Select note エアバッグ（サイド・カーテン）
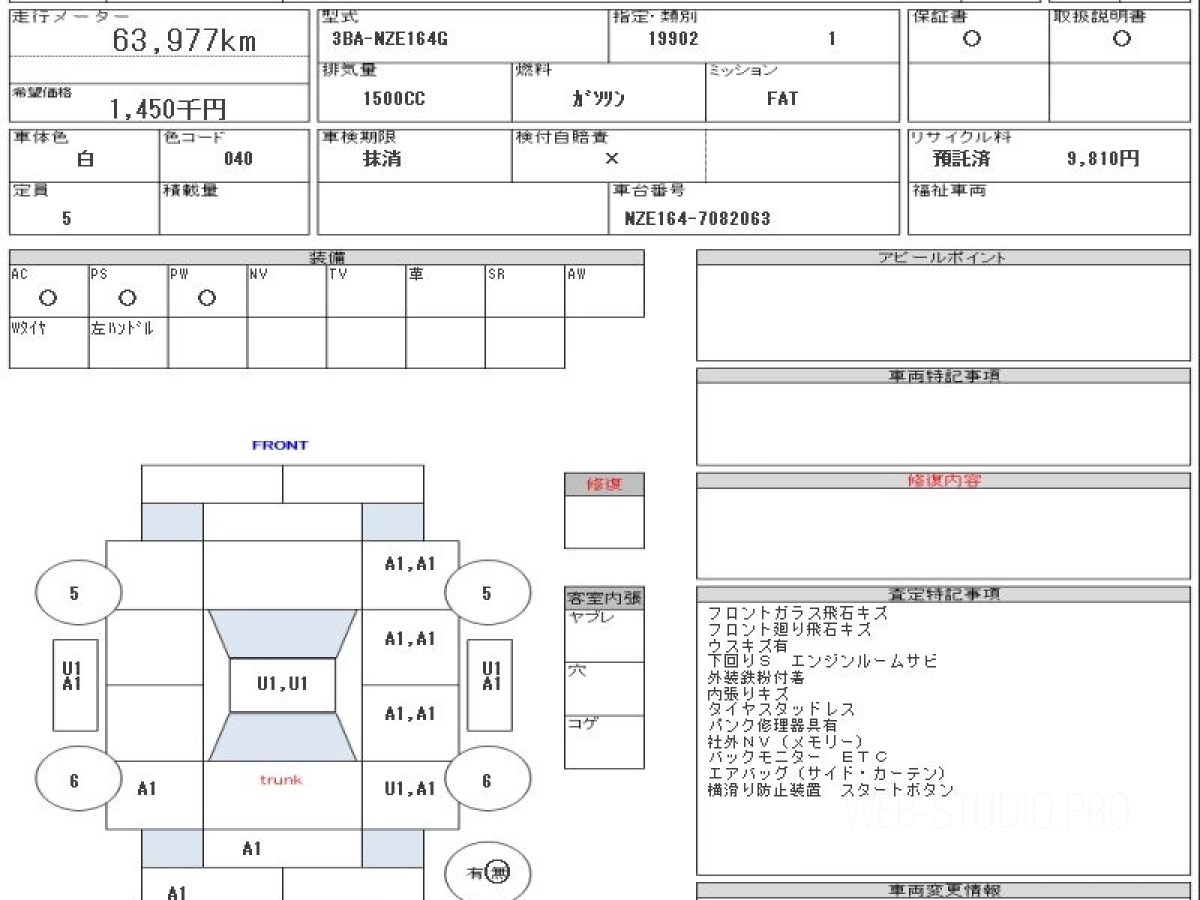 826,774
